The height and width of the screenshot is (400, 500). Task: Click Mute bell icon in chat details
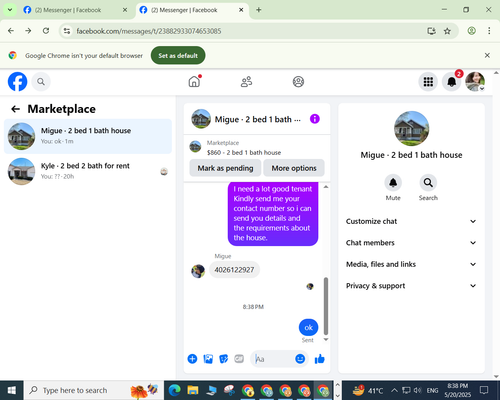coord(393,183)
